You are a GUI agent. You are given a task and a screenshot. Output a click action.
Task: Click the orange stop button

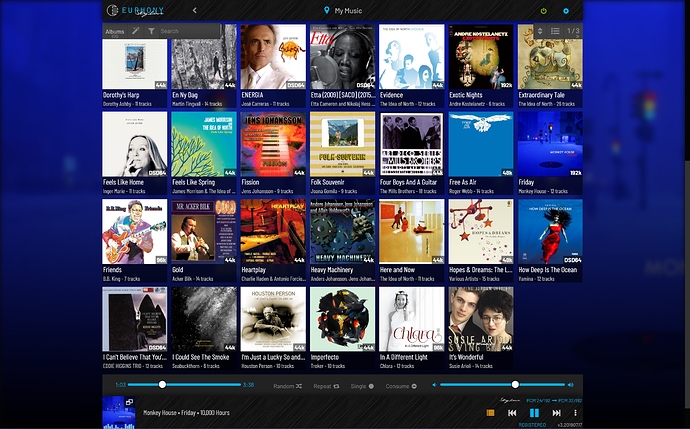490,413
